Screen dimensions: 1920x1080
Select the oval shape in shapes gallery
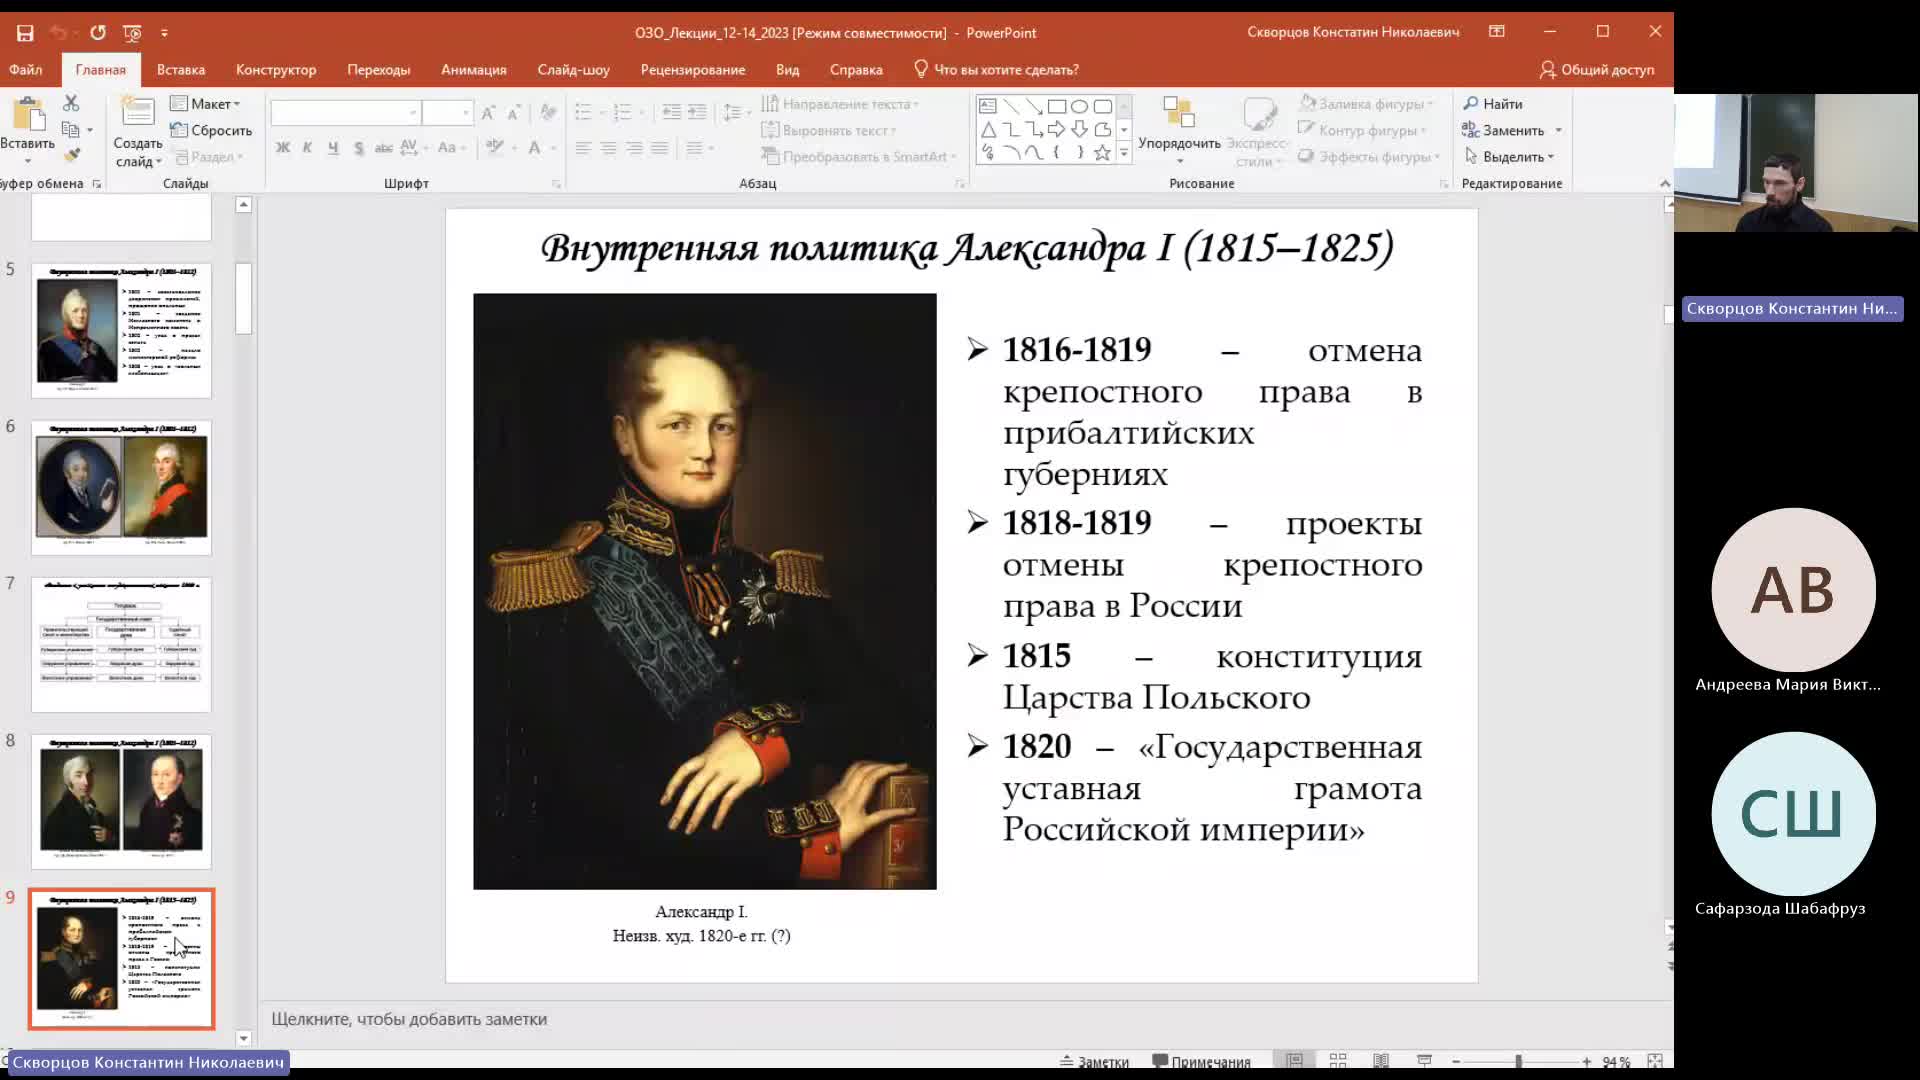click(x=1079, y=106)
